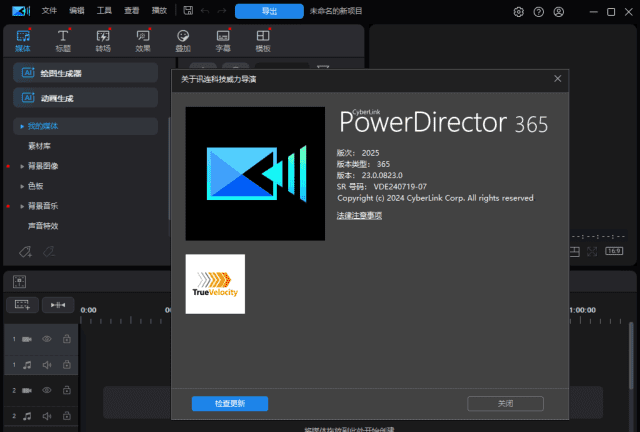Switch to the 叠加 overlay room
The image size is (640, 432).
tap(183, 41)
